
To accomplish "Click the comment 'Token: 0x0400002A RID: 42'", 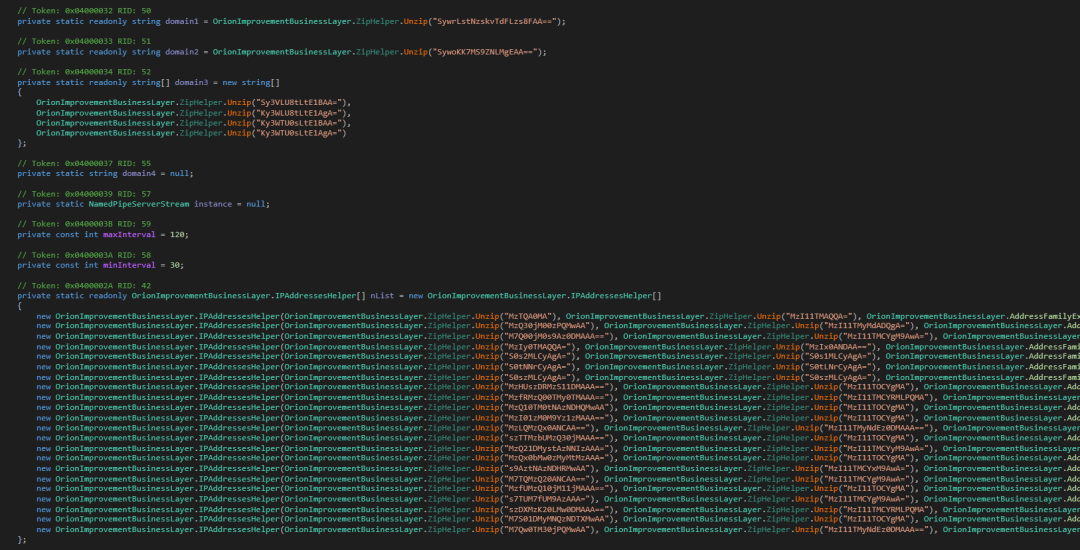I will pyautogui.click(x=84, y=285).
